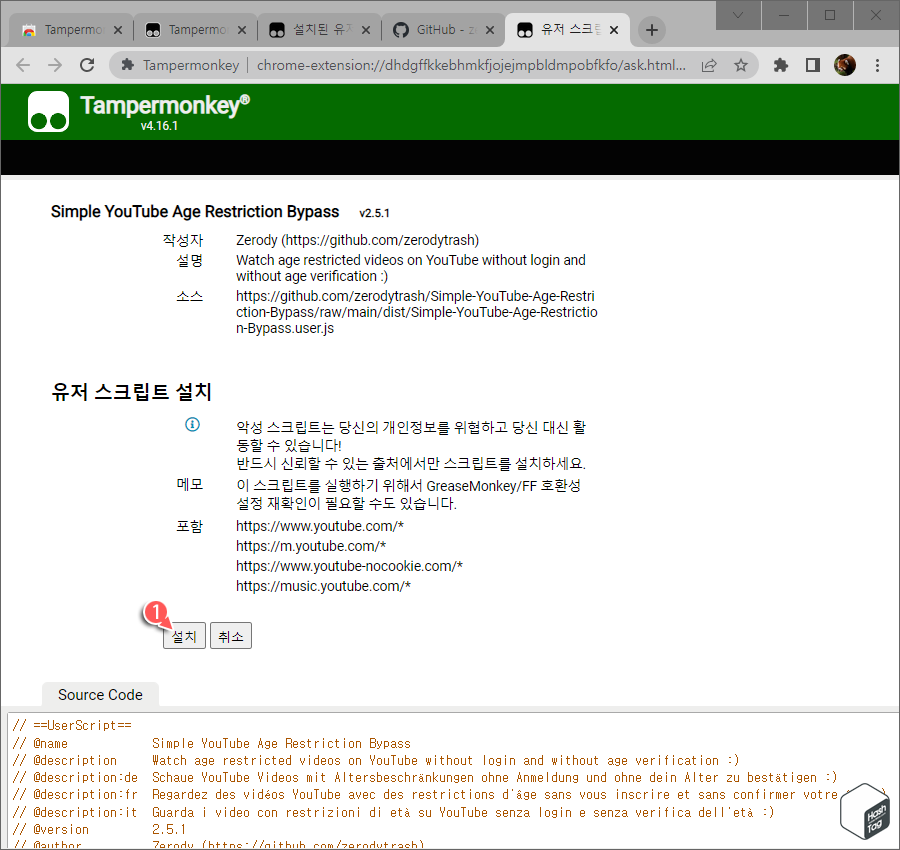This screenshot has height=850, width=900.
Task: Open the tab search dropdown chevron
Action: click(738, 15)
